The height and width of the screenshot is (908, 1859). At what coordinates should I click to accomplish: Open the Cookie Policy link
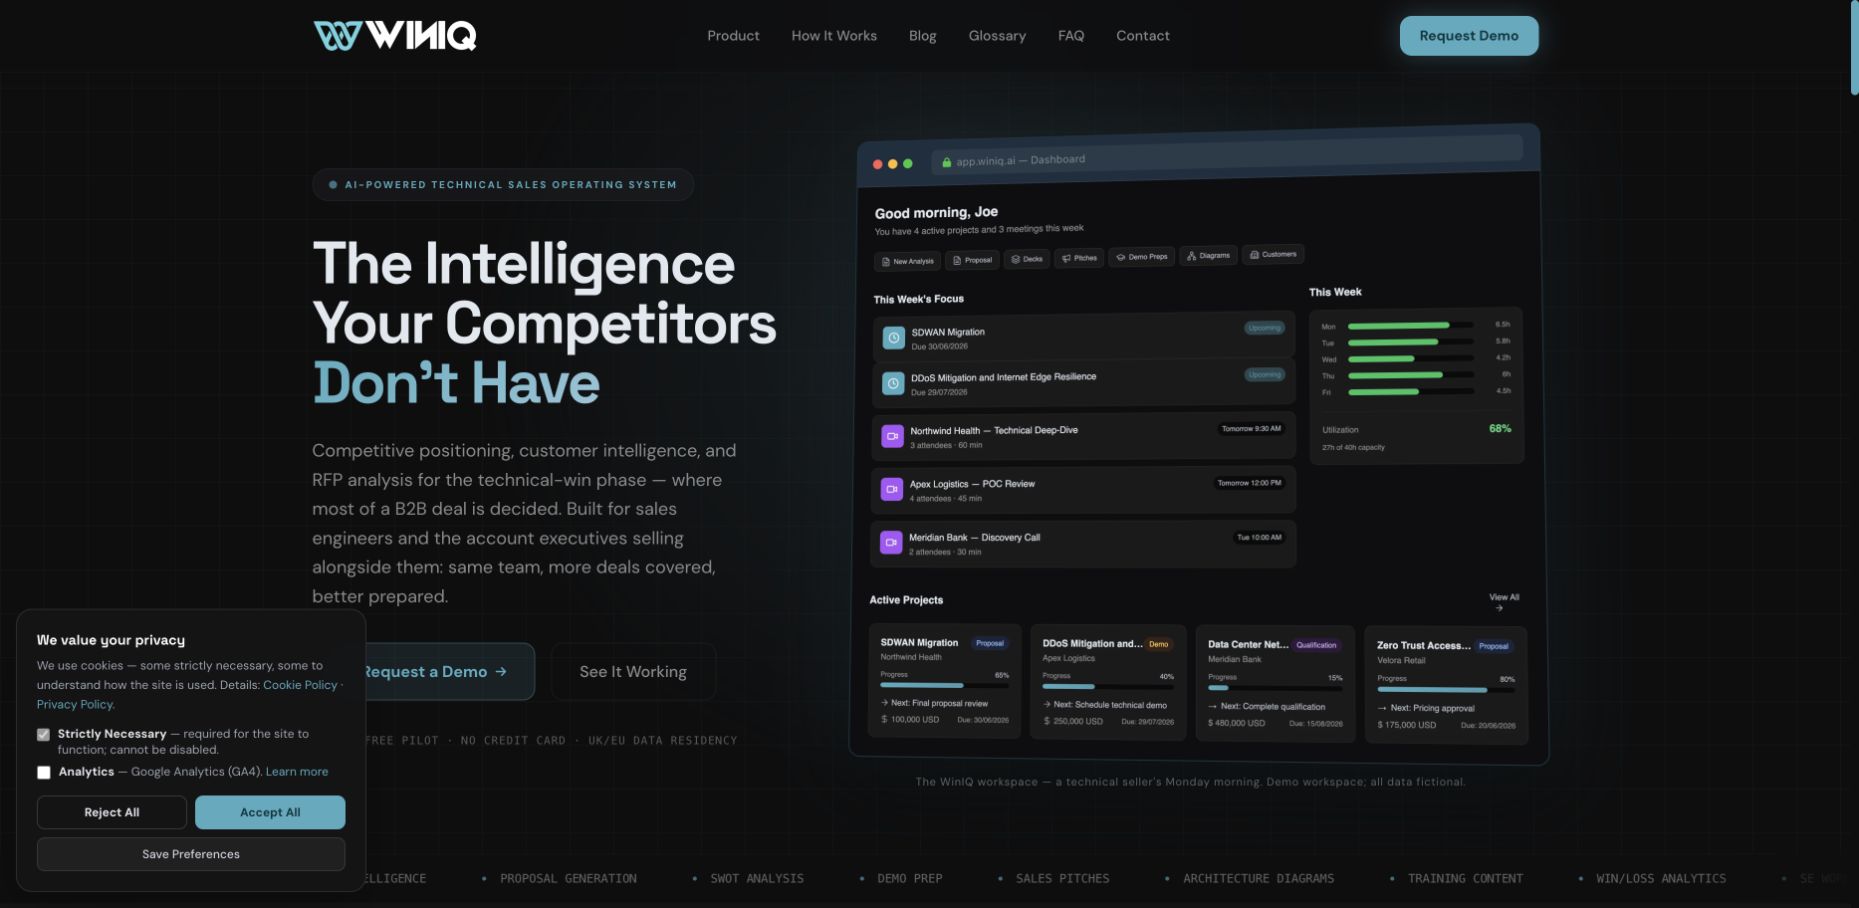tap(300, 685)
